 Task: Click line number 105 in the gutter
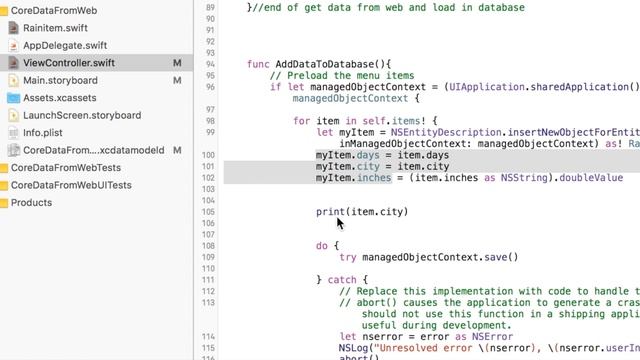[x=208, y=212]
